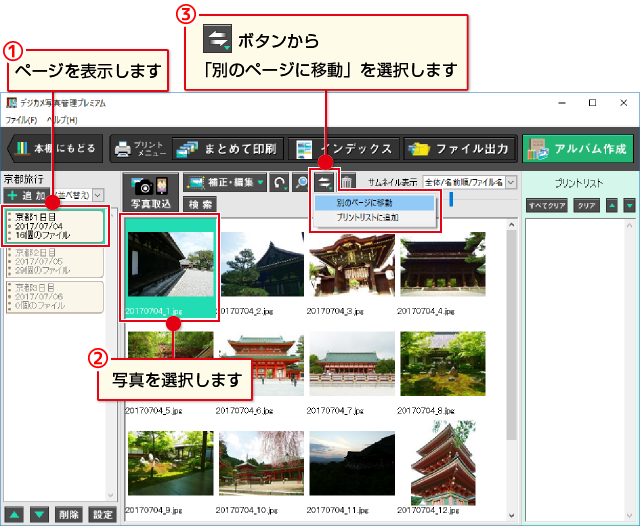Select page 京都1日目
Viewport: 640px width, 528px height.
55,226
